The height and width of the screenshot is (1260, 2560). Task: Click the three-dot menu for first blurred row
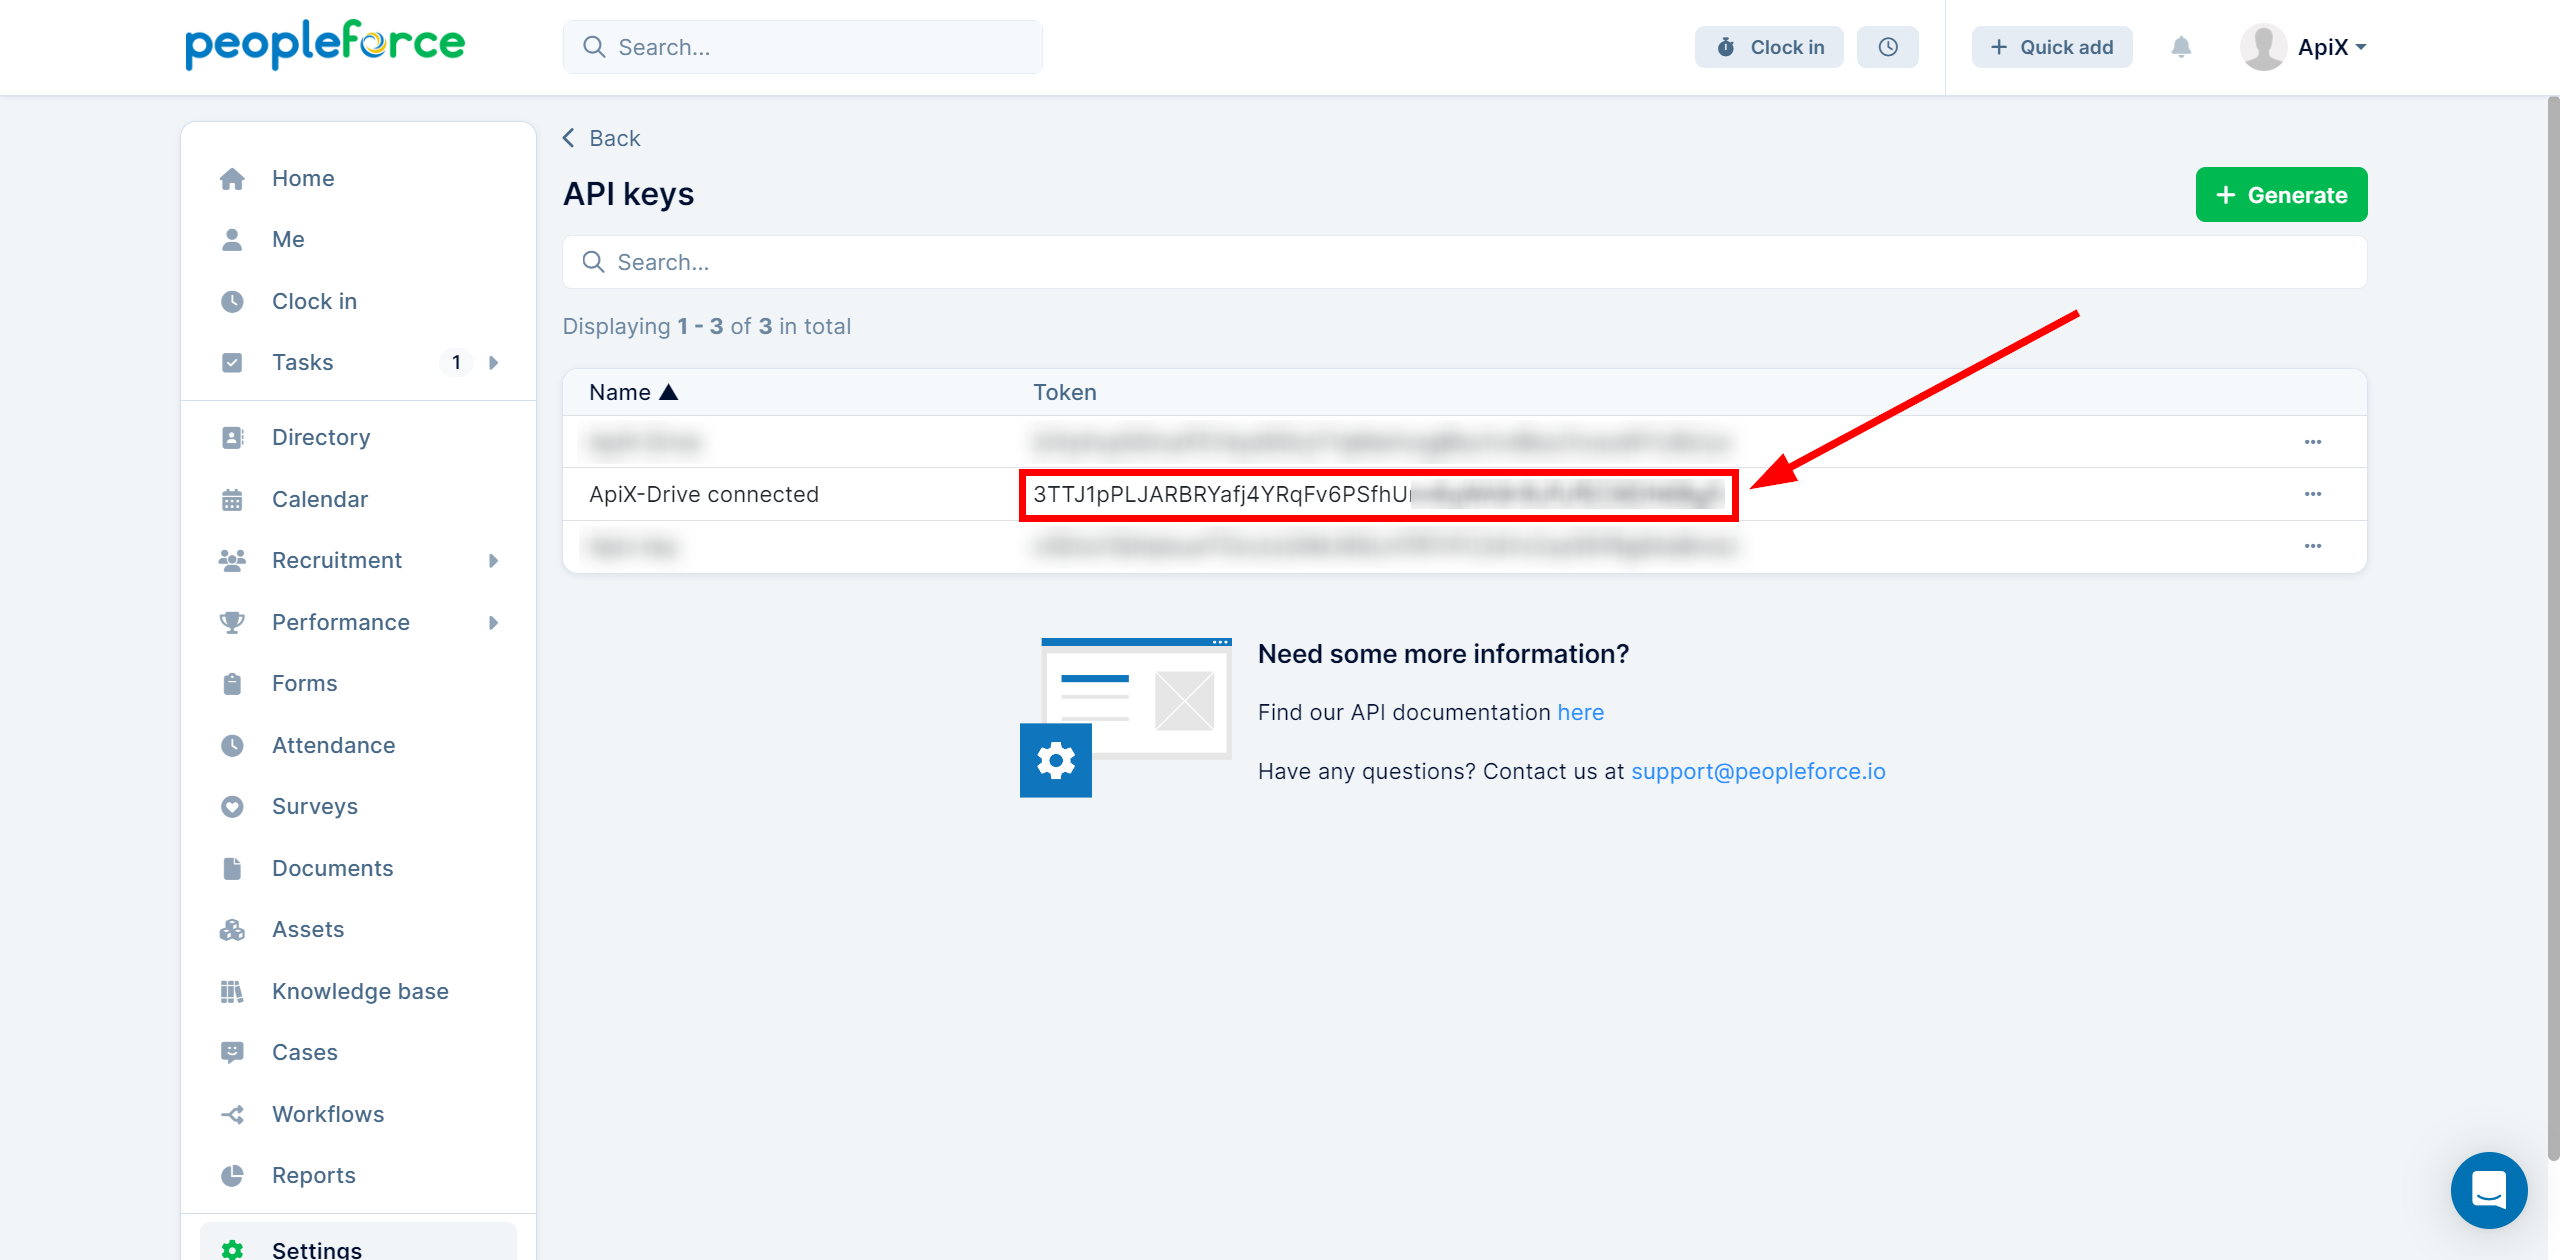pos(2313,442)
